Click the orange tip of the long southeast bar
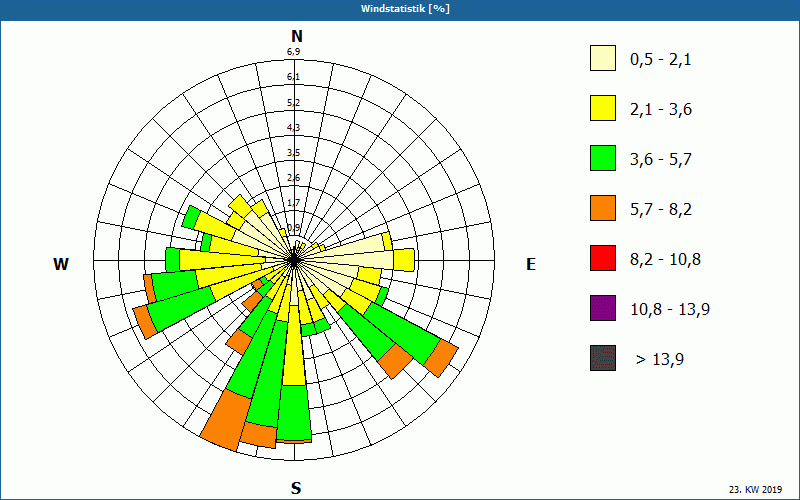 [441, 358]
